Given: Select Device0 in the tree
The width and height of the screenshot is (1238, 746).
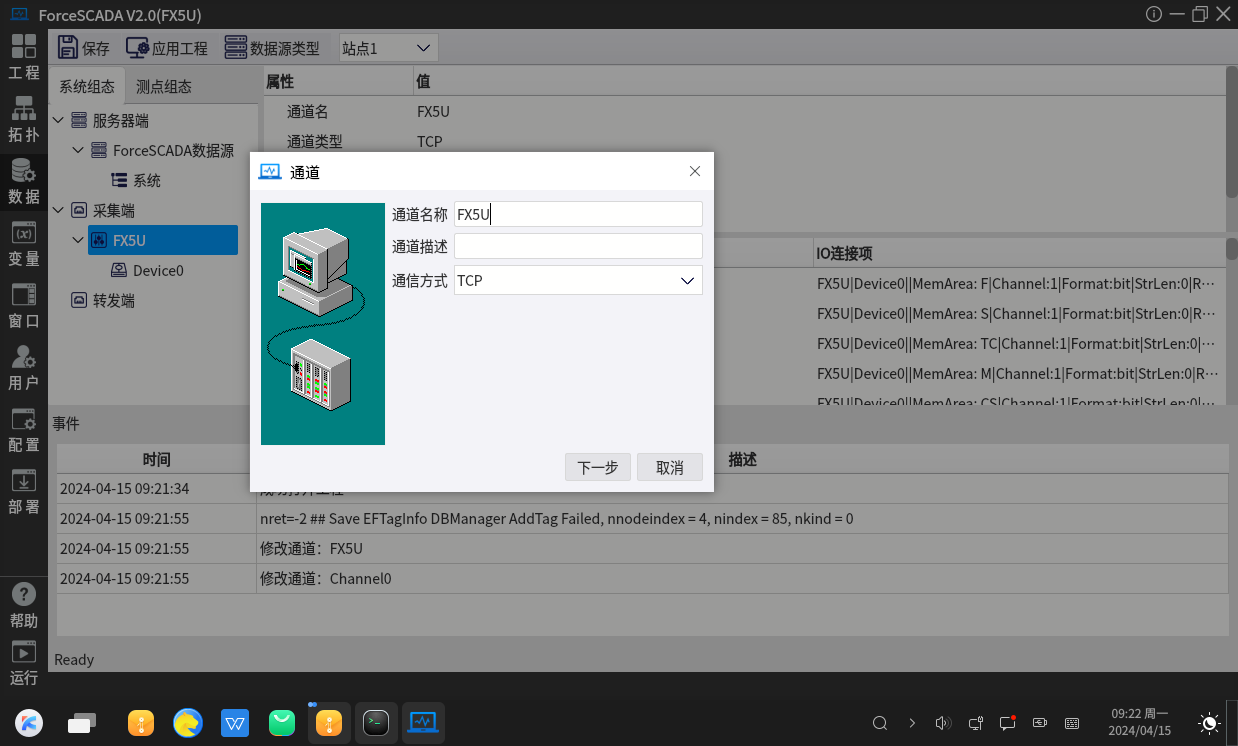Looking at the screenshot, I should 158,271.
